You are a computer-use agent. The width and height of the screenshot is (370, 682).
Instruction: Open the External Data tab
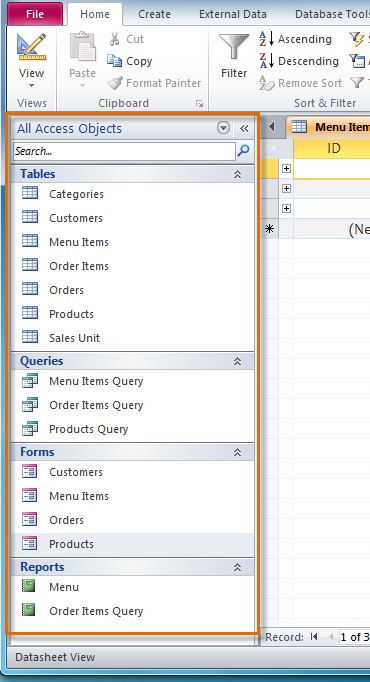point(233,14)
